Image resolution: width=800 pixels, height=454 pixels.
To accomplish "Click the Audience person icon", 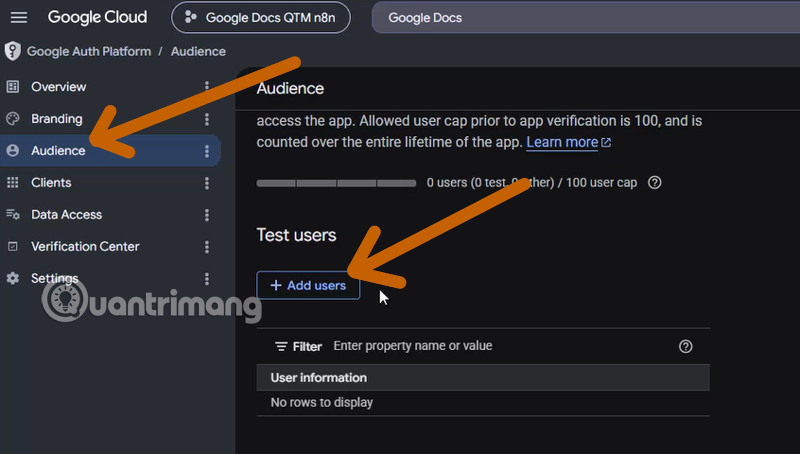I will coord(13,150).
